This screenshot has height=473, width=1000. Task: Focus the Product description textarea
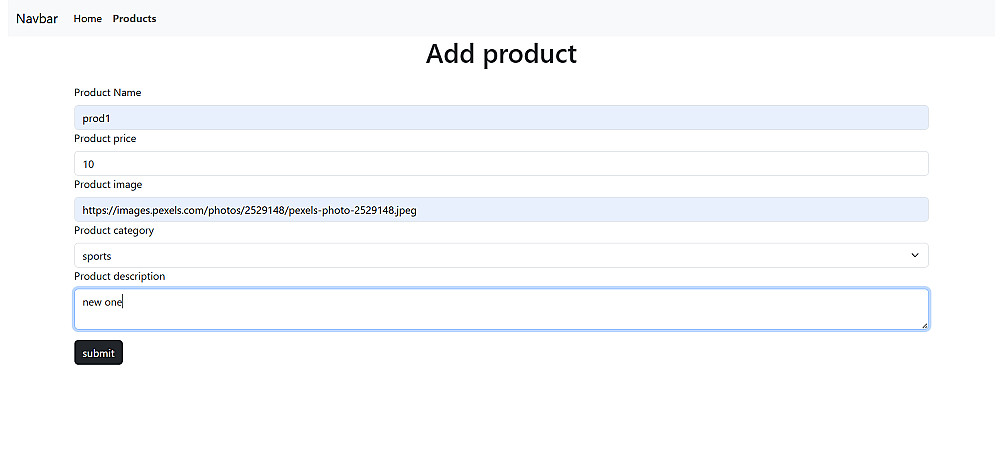(501, 309)
